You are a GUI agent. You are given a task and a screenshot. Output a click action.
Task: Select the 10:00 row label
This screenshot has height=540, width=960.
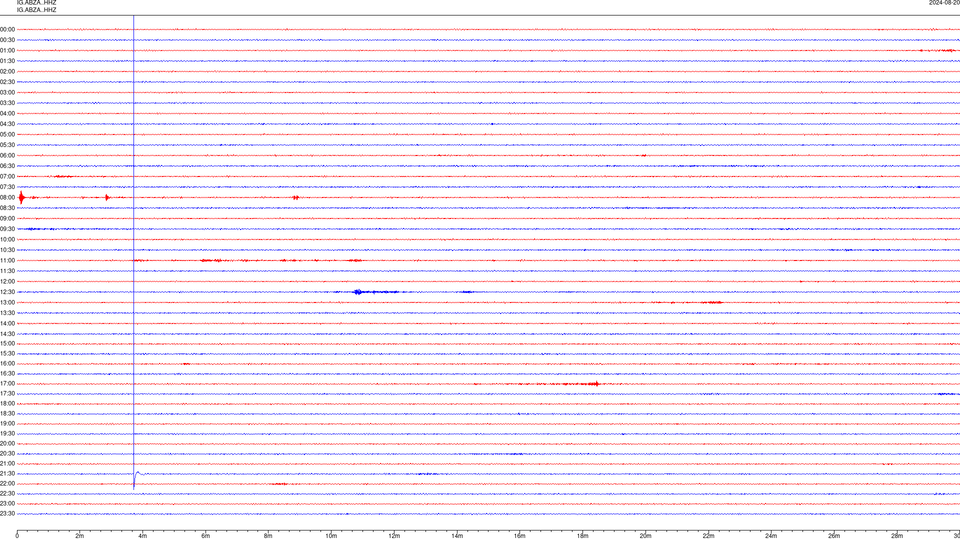[7, 239]
